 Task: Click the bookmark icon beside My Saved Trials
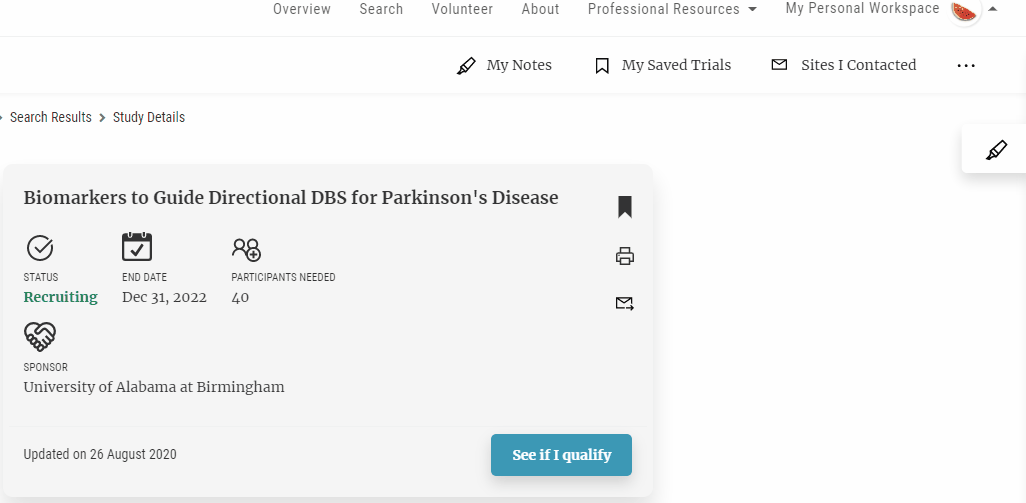pyautogui.click(x=602, y=65)
